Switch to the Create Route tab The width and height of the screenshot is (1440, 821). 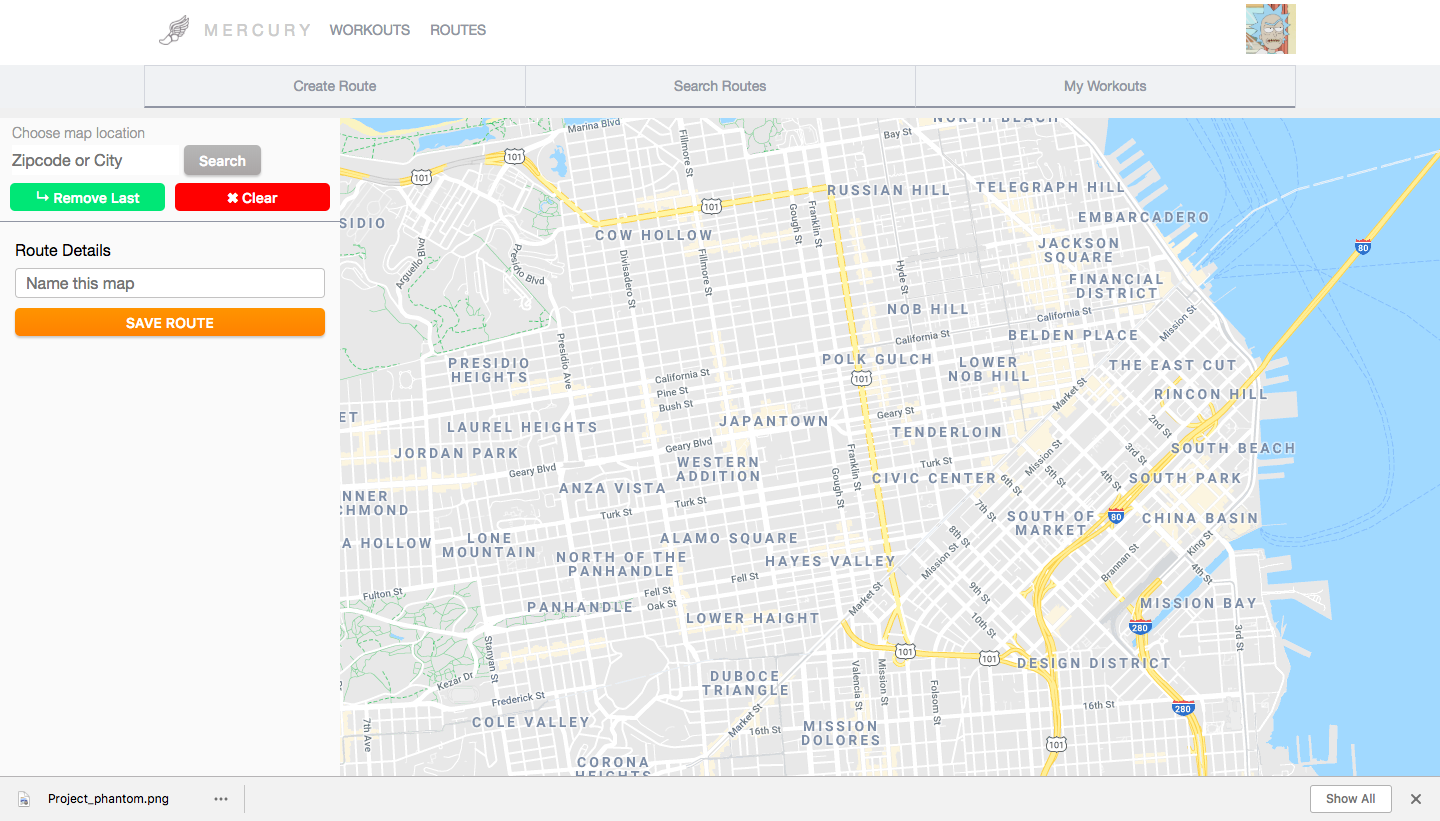pos(335,86)
